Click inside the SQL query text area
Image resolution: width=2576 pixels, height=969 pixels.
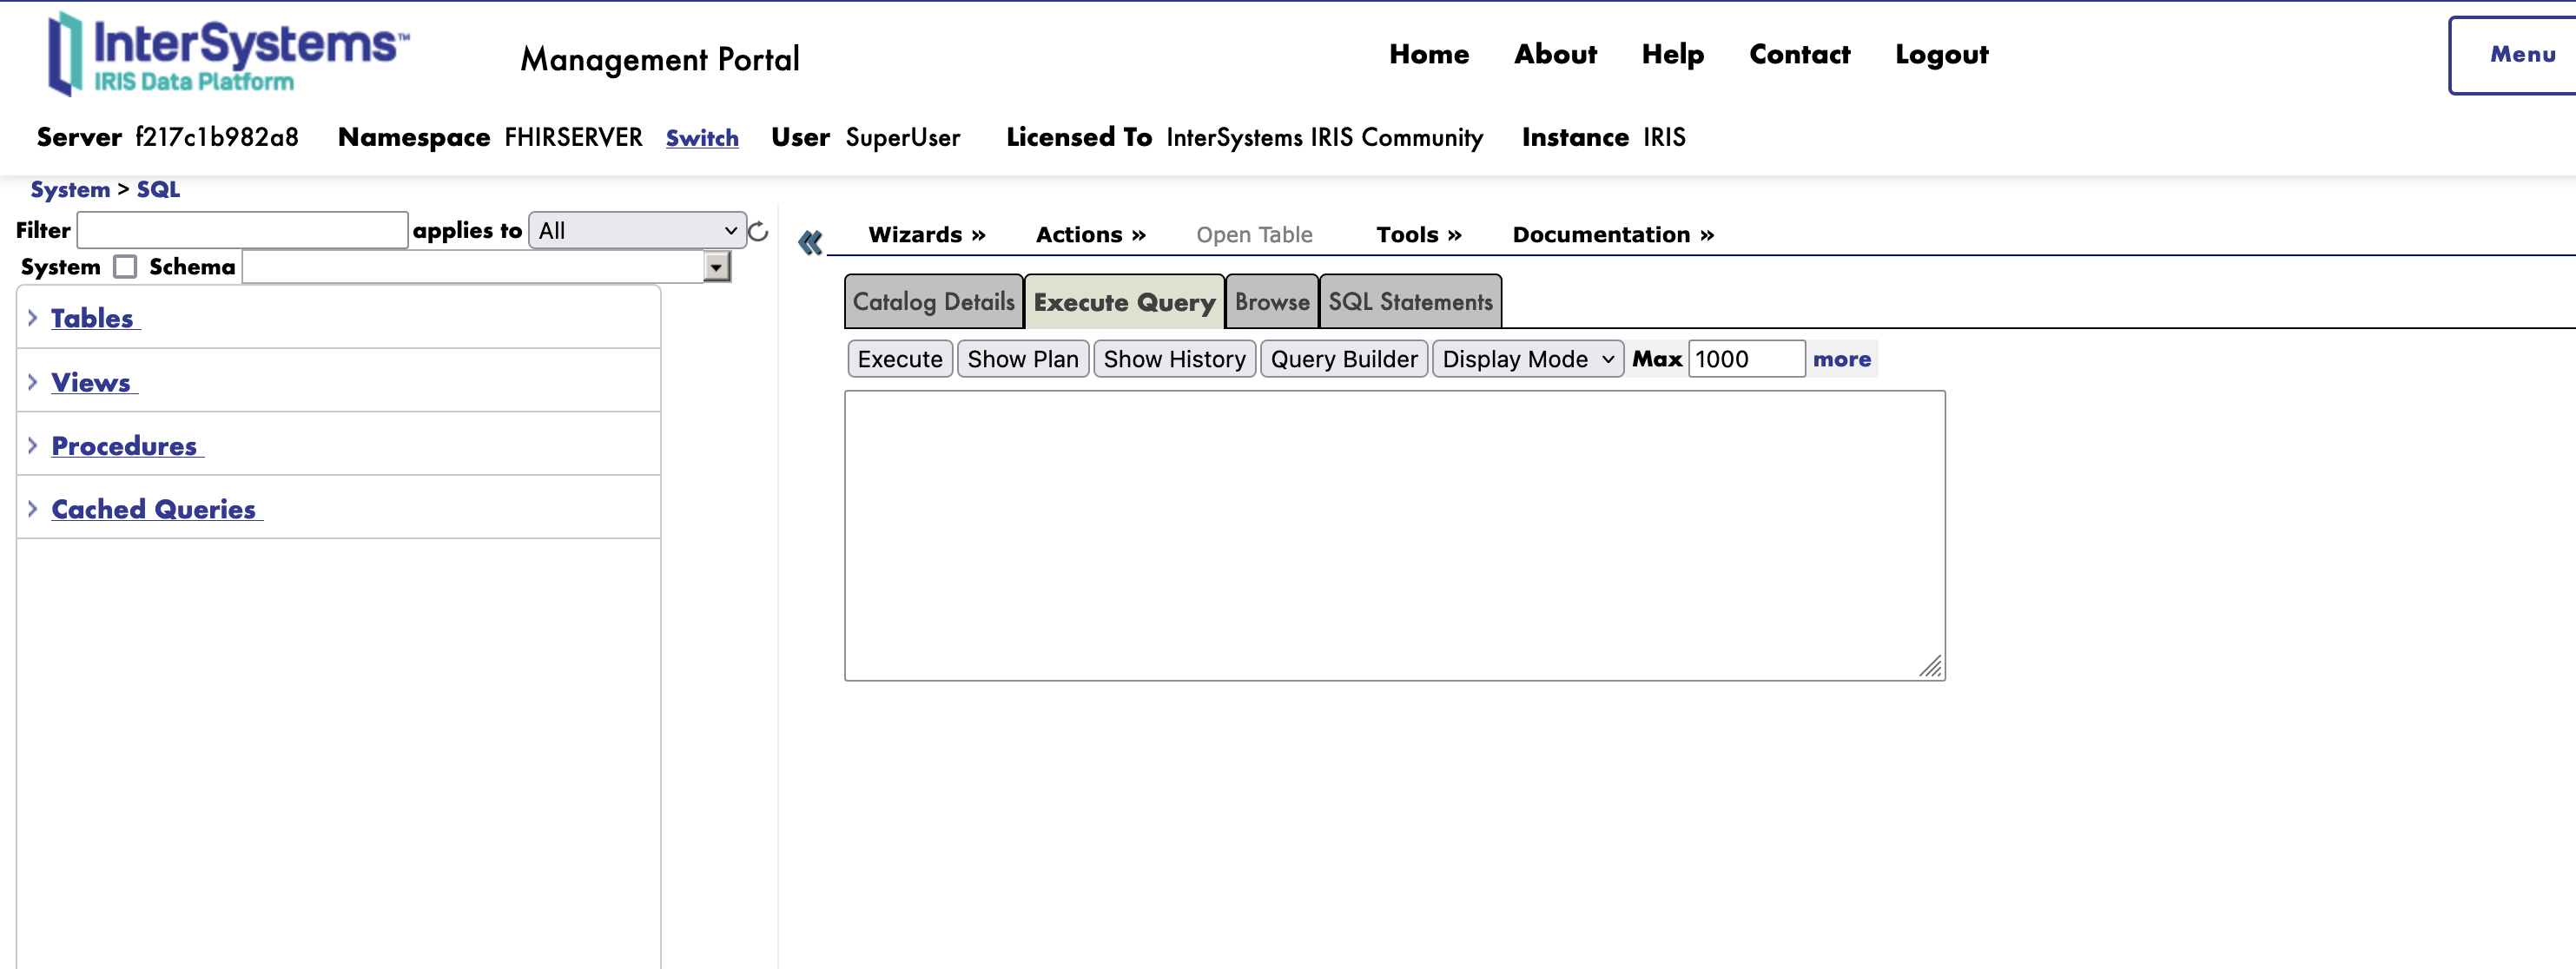(1393, 535)
